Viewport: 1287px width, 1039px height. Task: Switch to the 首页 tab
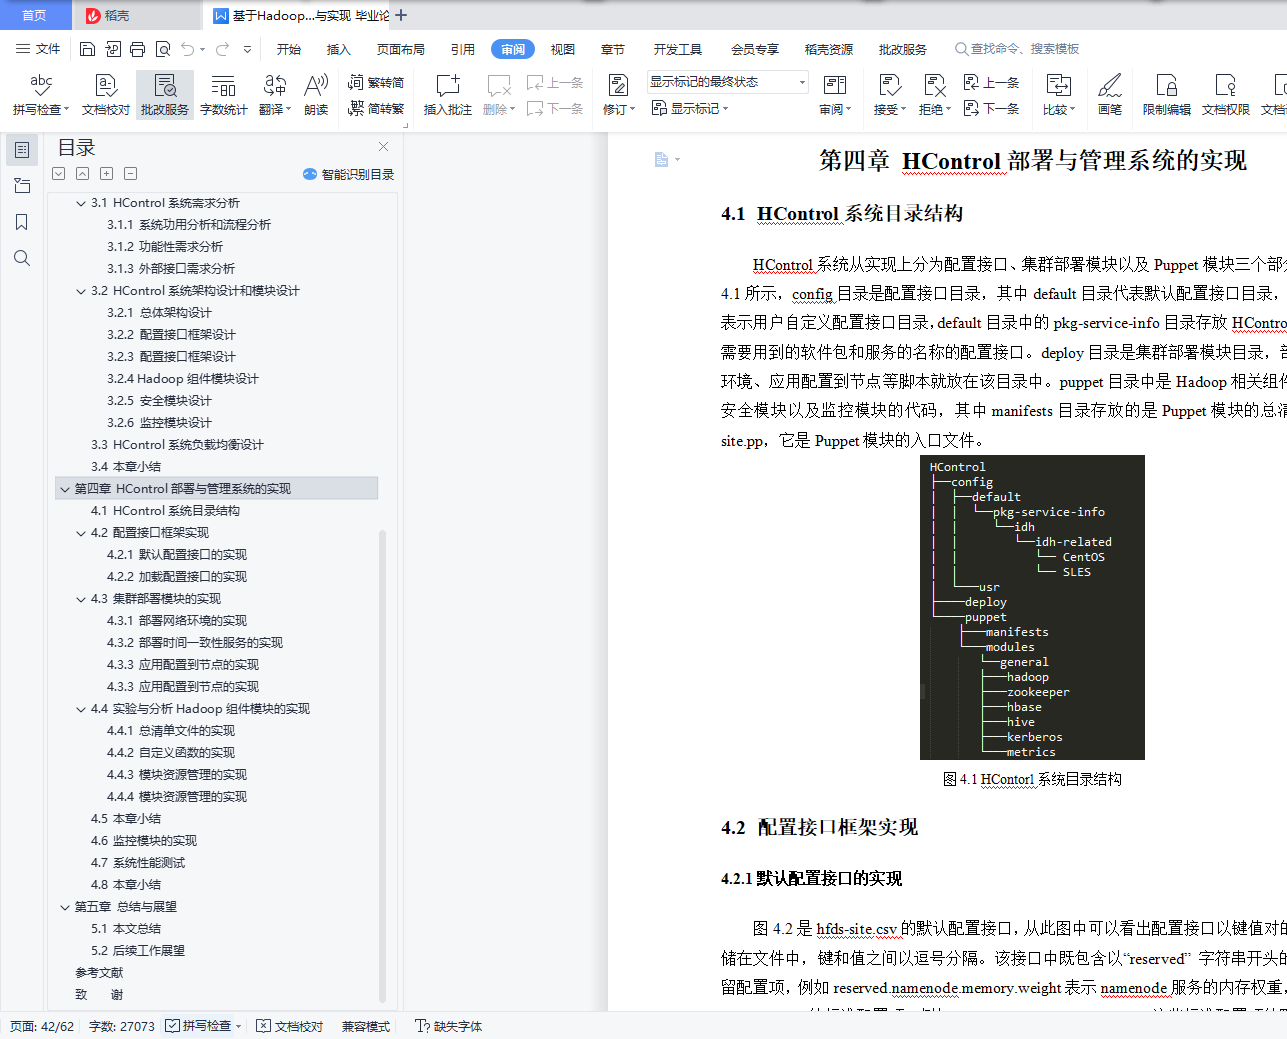35,15
